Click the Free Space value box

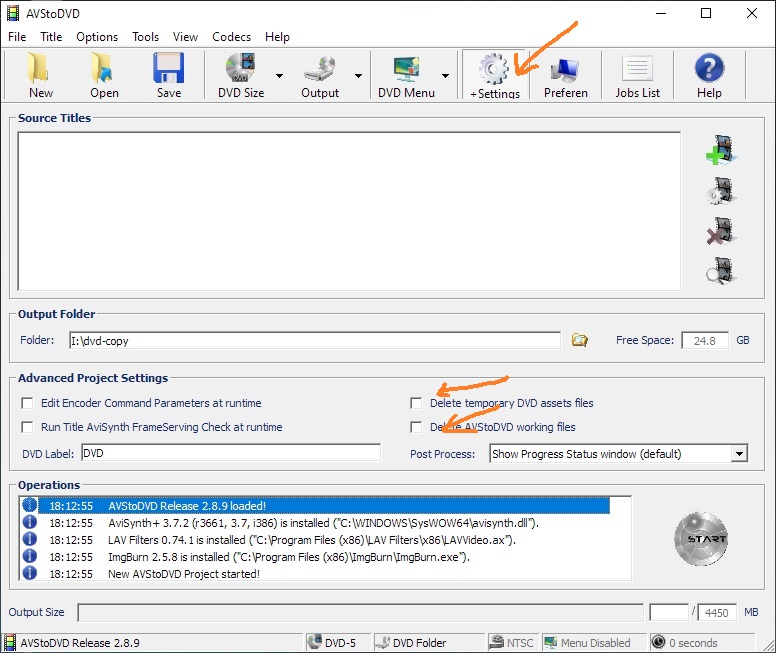click(x=704, y=341)
